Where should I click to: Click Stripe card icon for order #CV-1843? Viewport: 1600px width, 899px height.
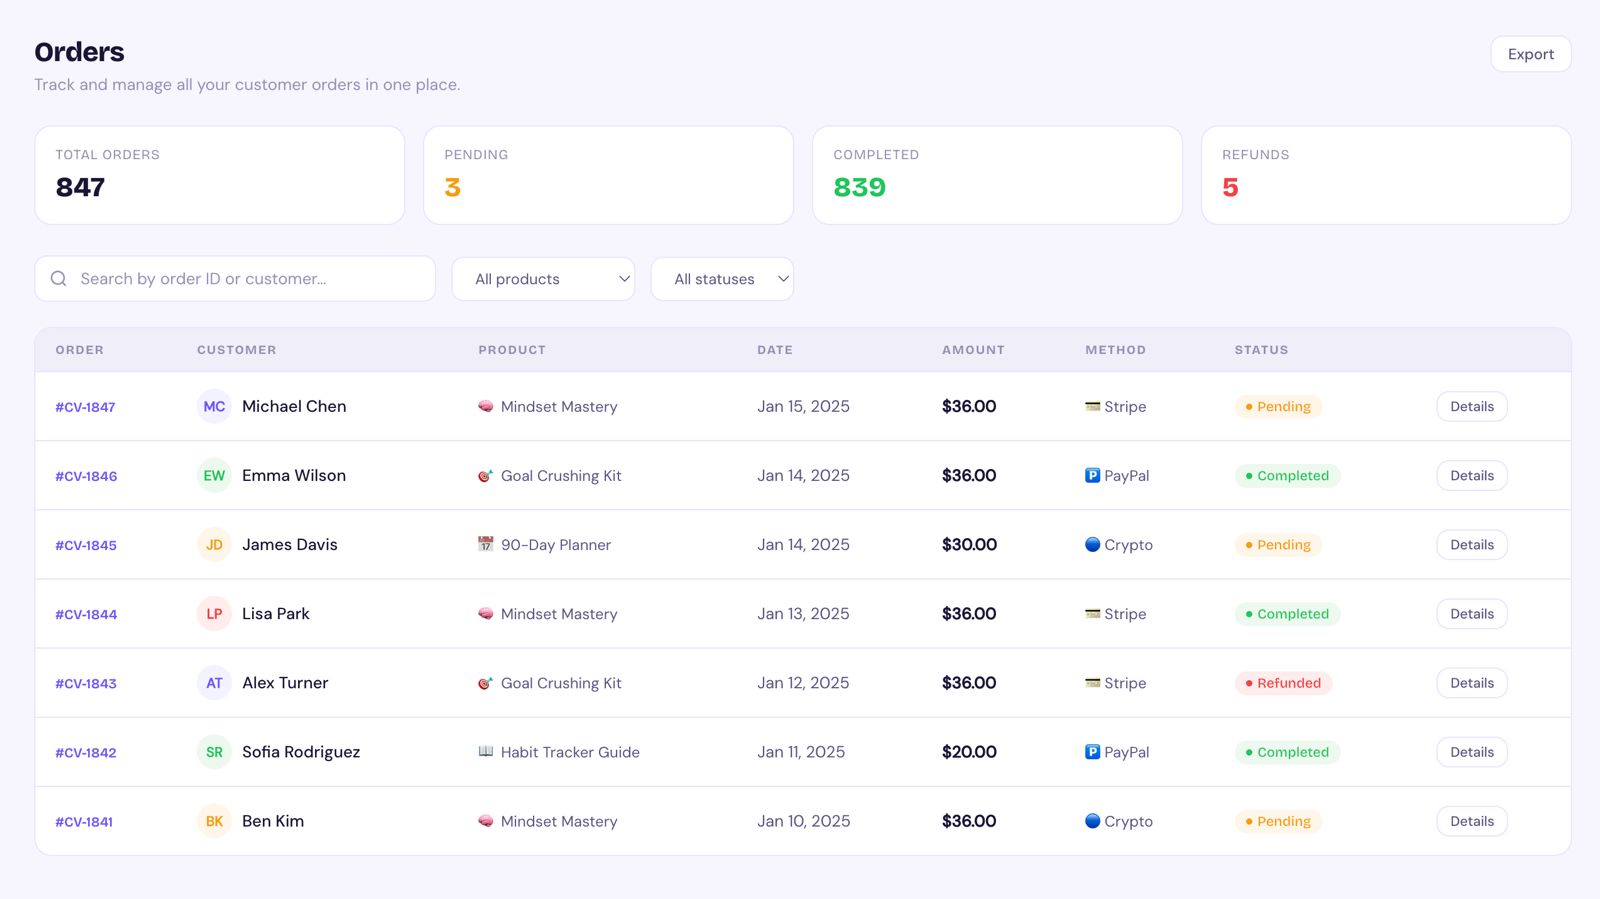pyautogui.click(x=1093, y=683)
